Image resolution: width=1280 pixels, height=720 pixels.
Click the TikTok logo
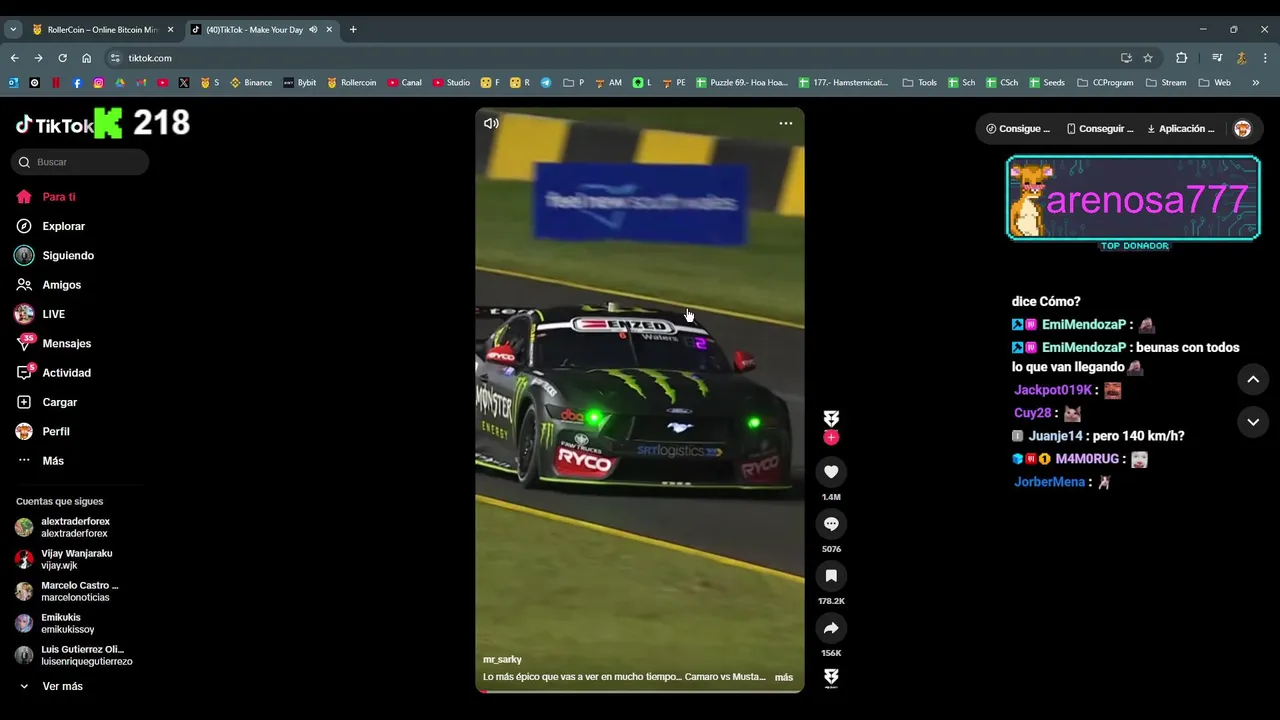coord(55,125)
